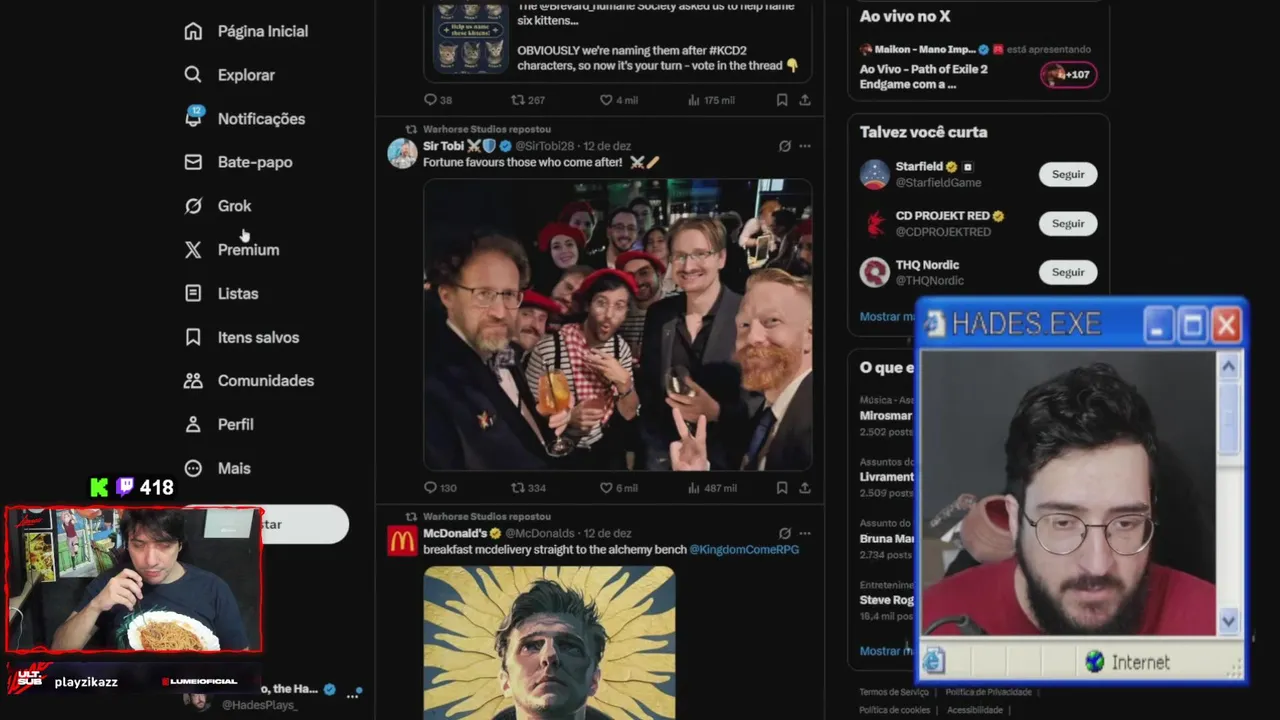View kittens post stats (175 mil)
The height and width of the screenshot is (720, 1280).
712,100
